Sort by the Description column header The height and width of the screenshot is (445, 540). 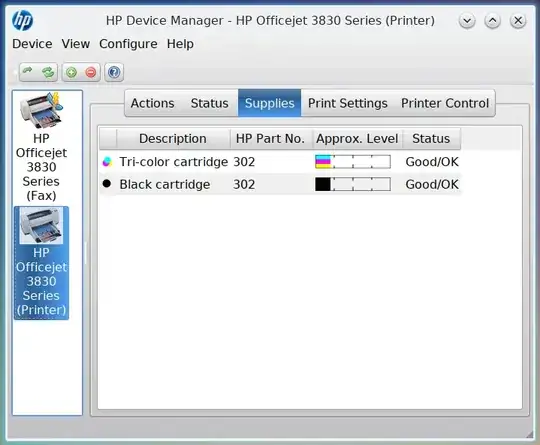(173, 138)
